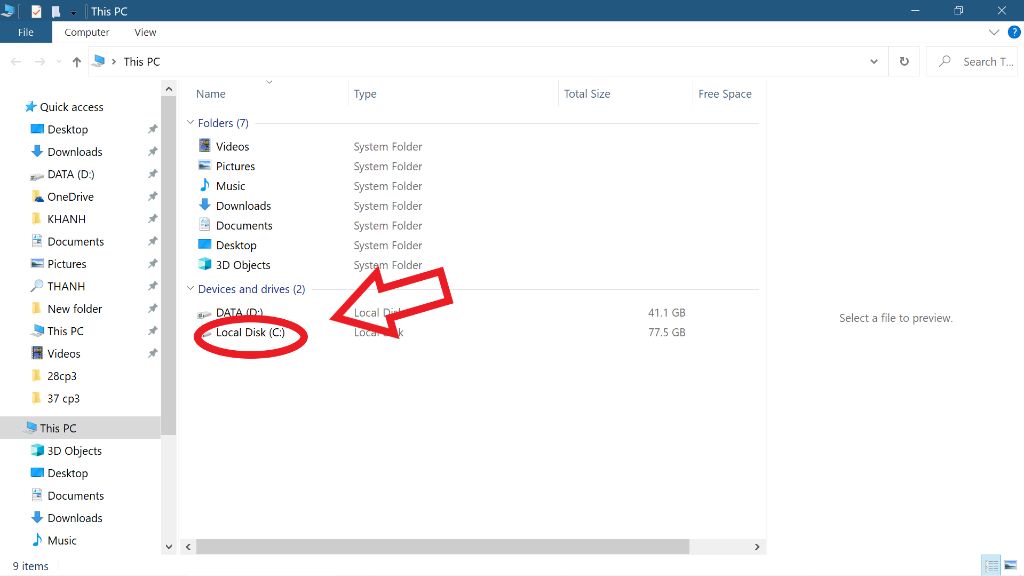1024x576 pixels.
Task: Select the 3D Objects icon in list
Action: [x=204, y=264]
